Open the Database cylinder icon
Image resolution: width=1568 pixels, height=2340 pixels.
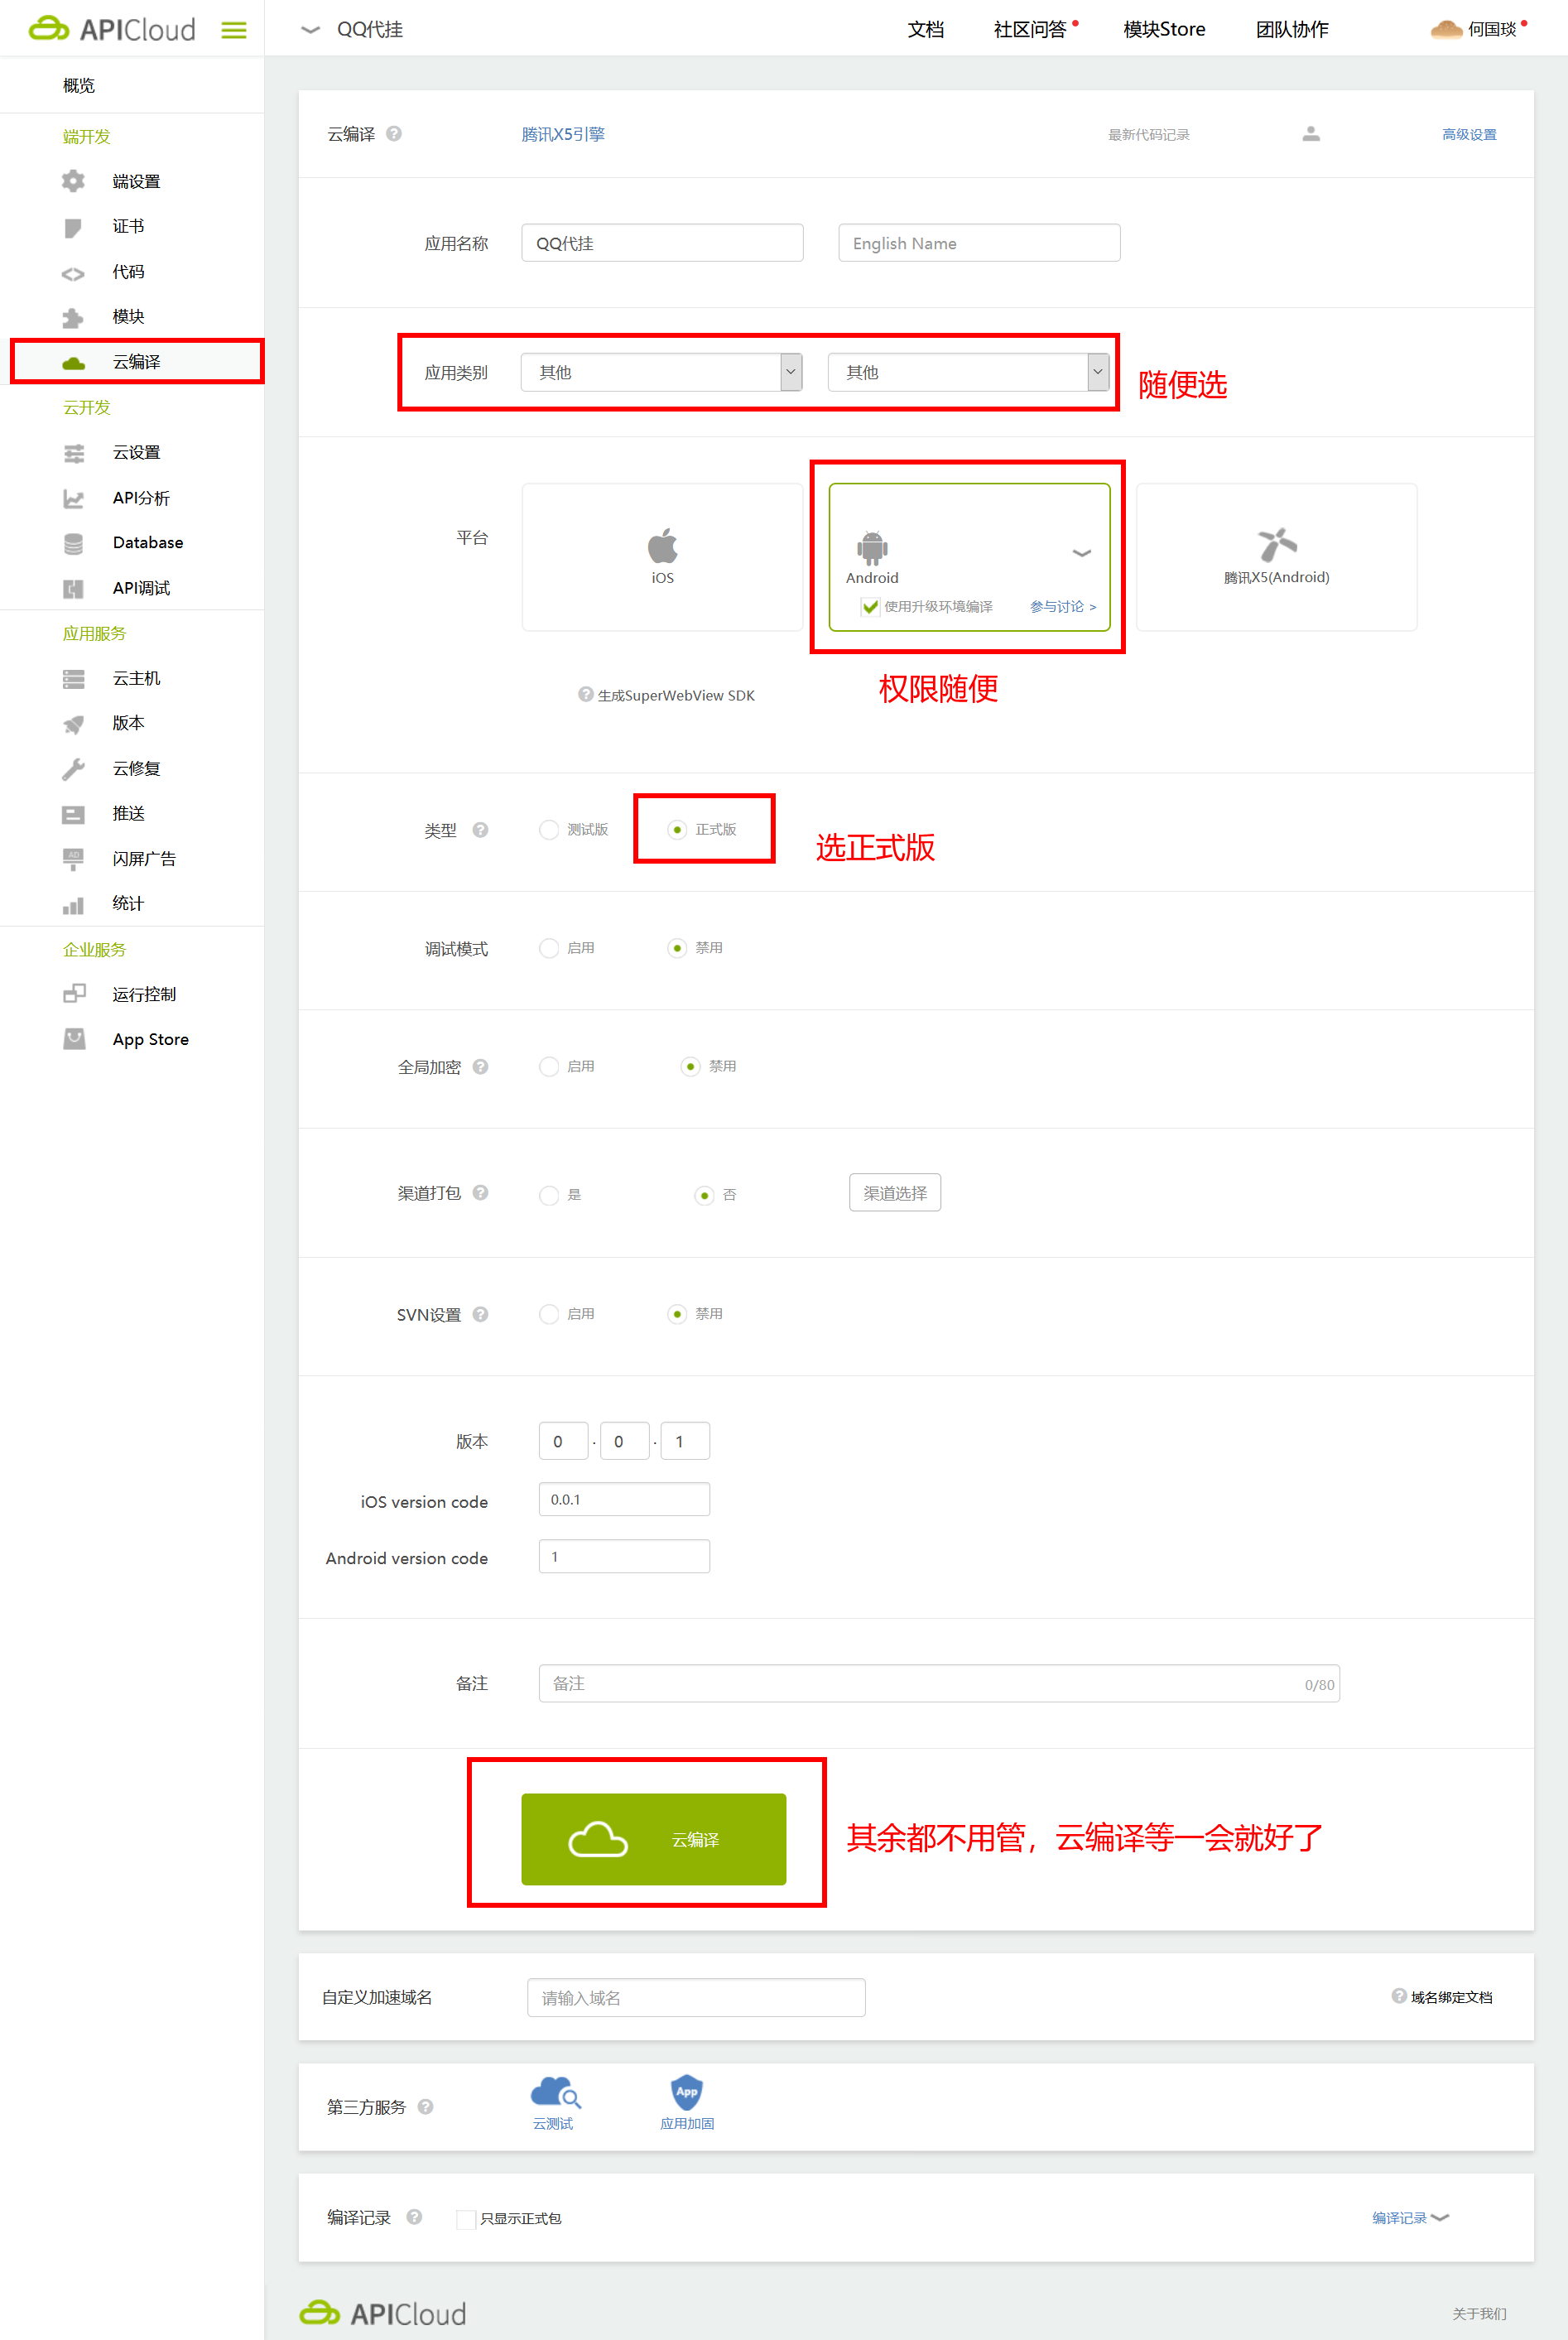[73, 543]
